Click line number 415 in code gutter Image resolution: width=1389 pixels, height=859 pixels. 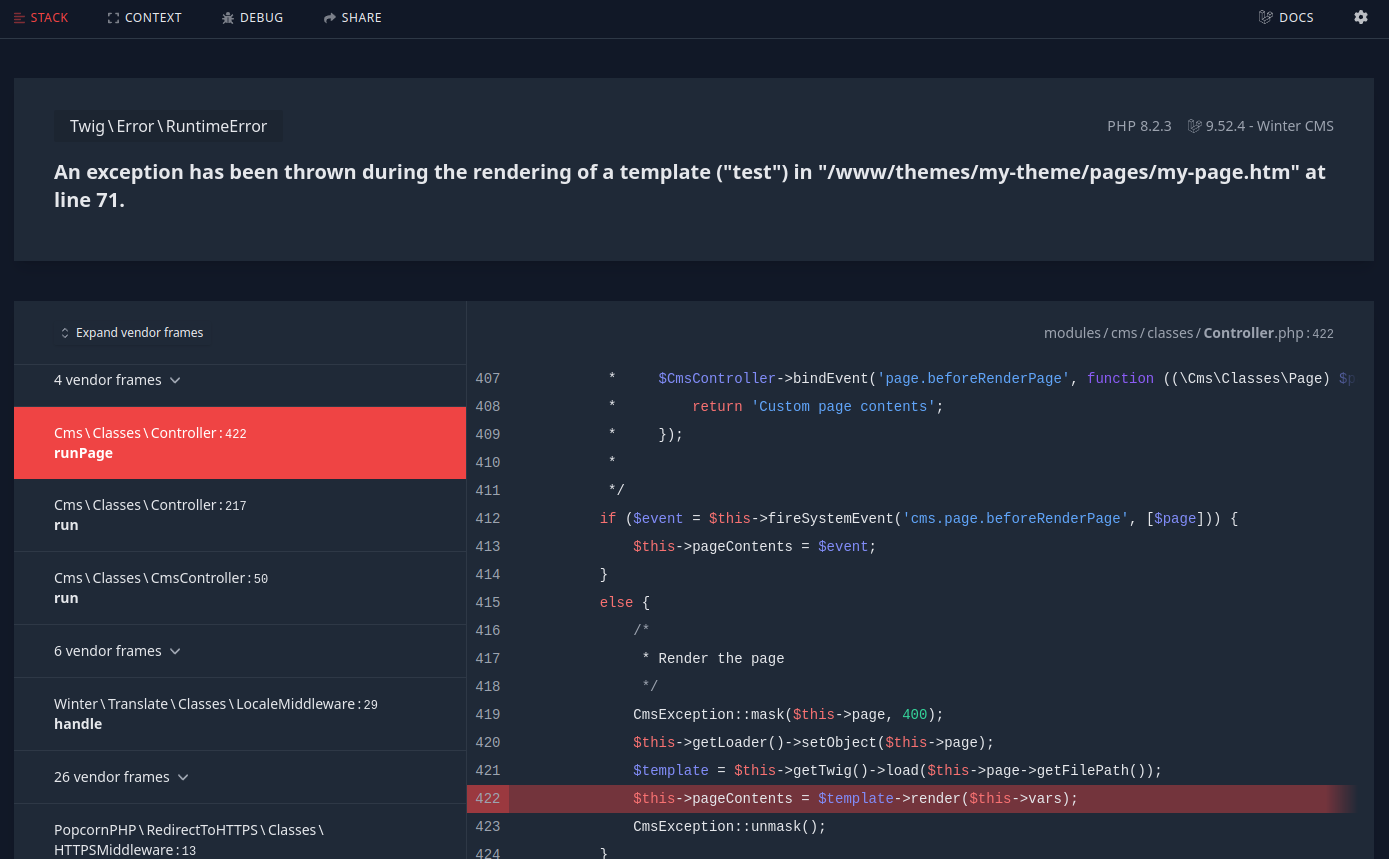coord(488,603)
